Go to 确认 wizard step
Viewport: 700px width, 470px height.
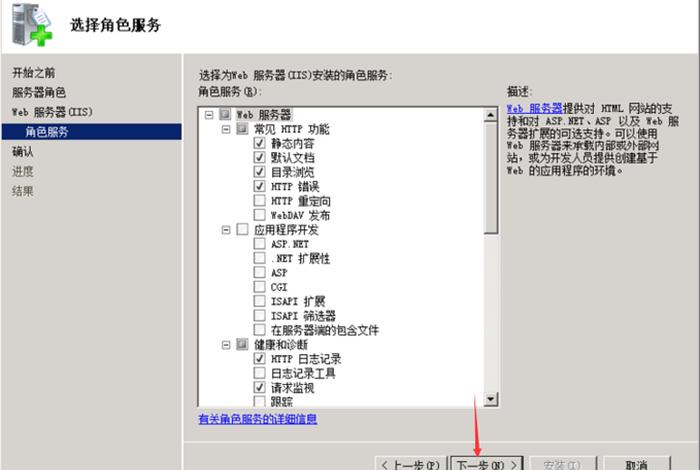click(x=23, y=152)
